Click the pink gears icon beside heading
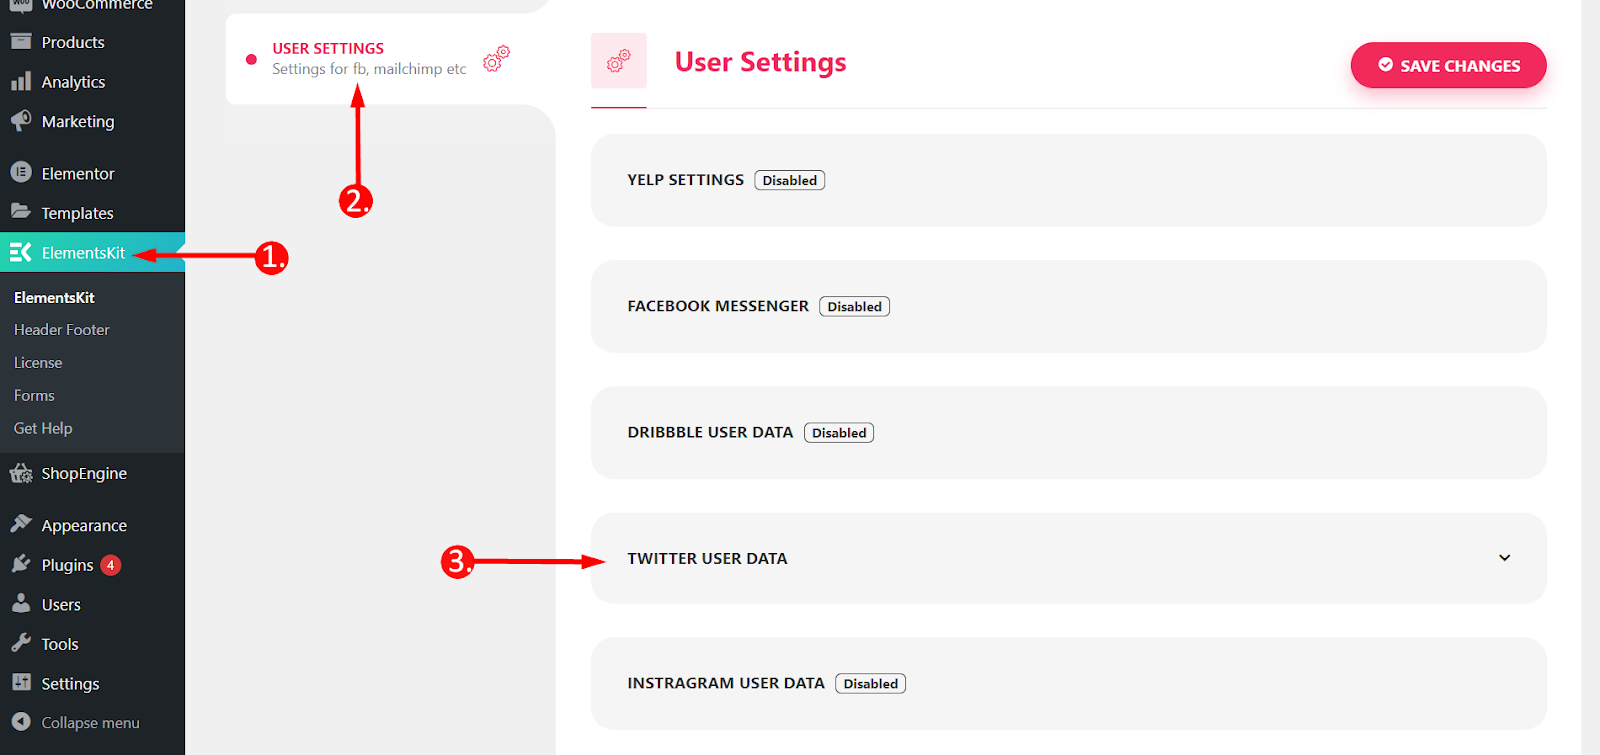This screenshot has width=1600, height=755. (619, 61)
